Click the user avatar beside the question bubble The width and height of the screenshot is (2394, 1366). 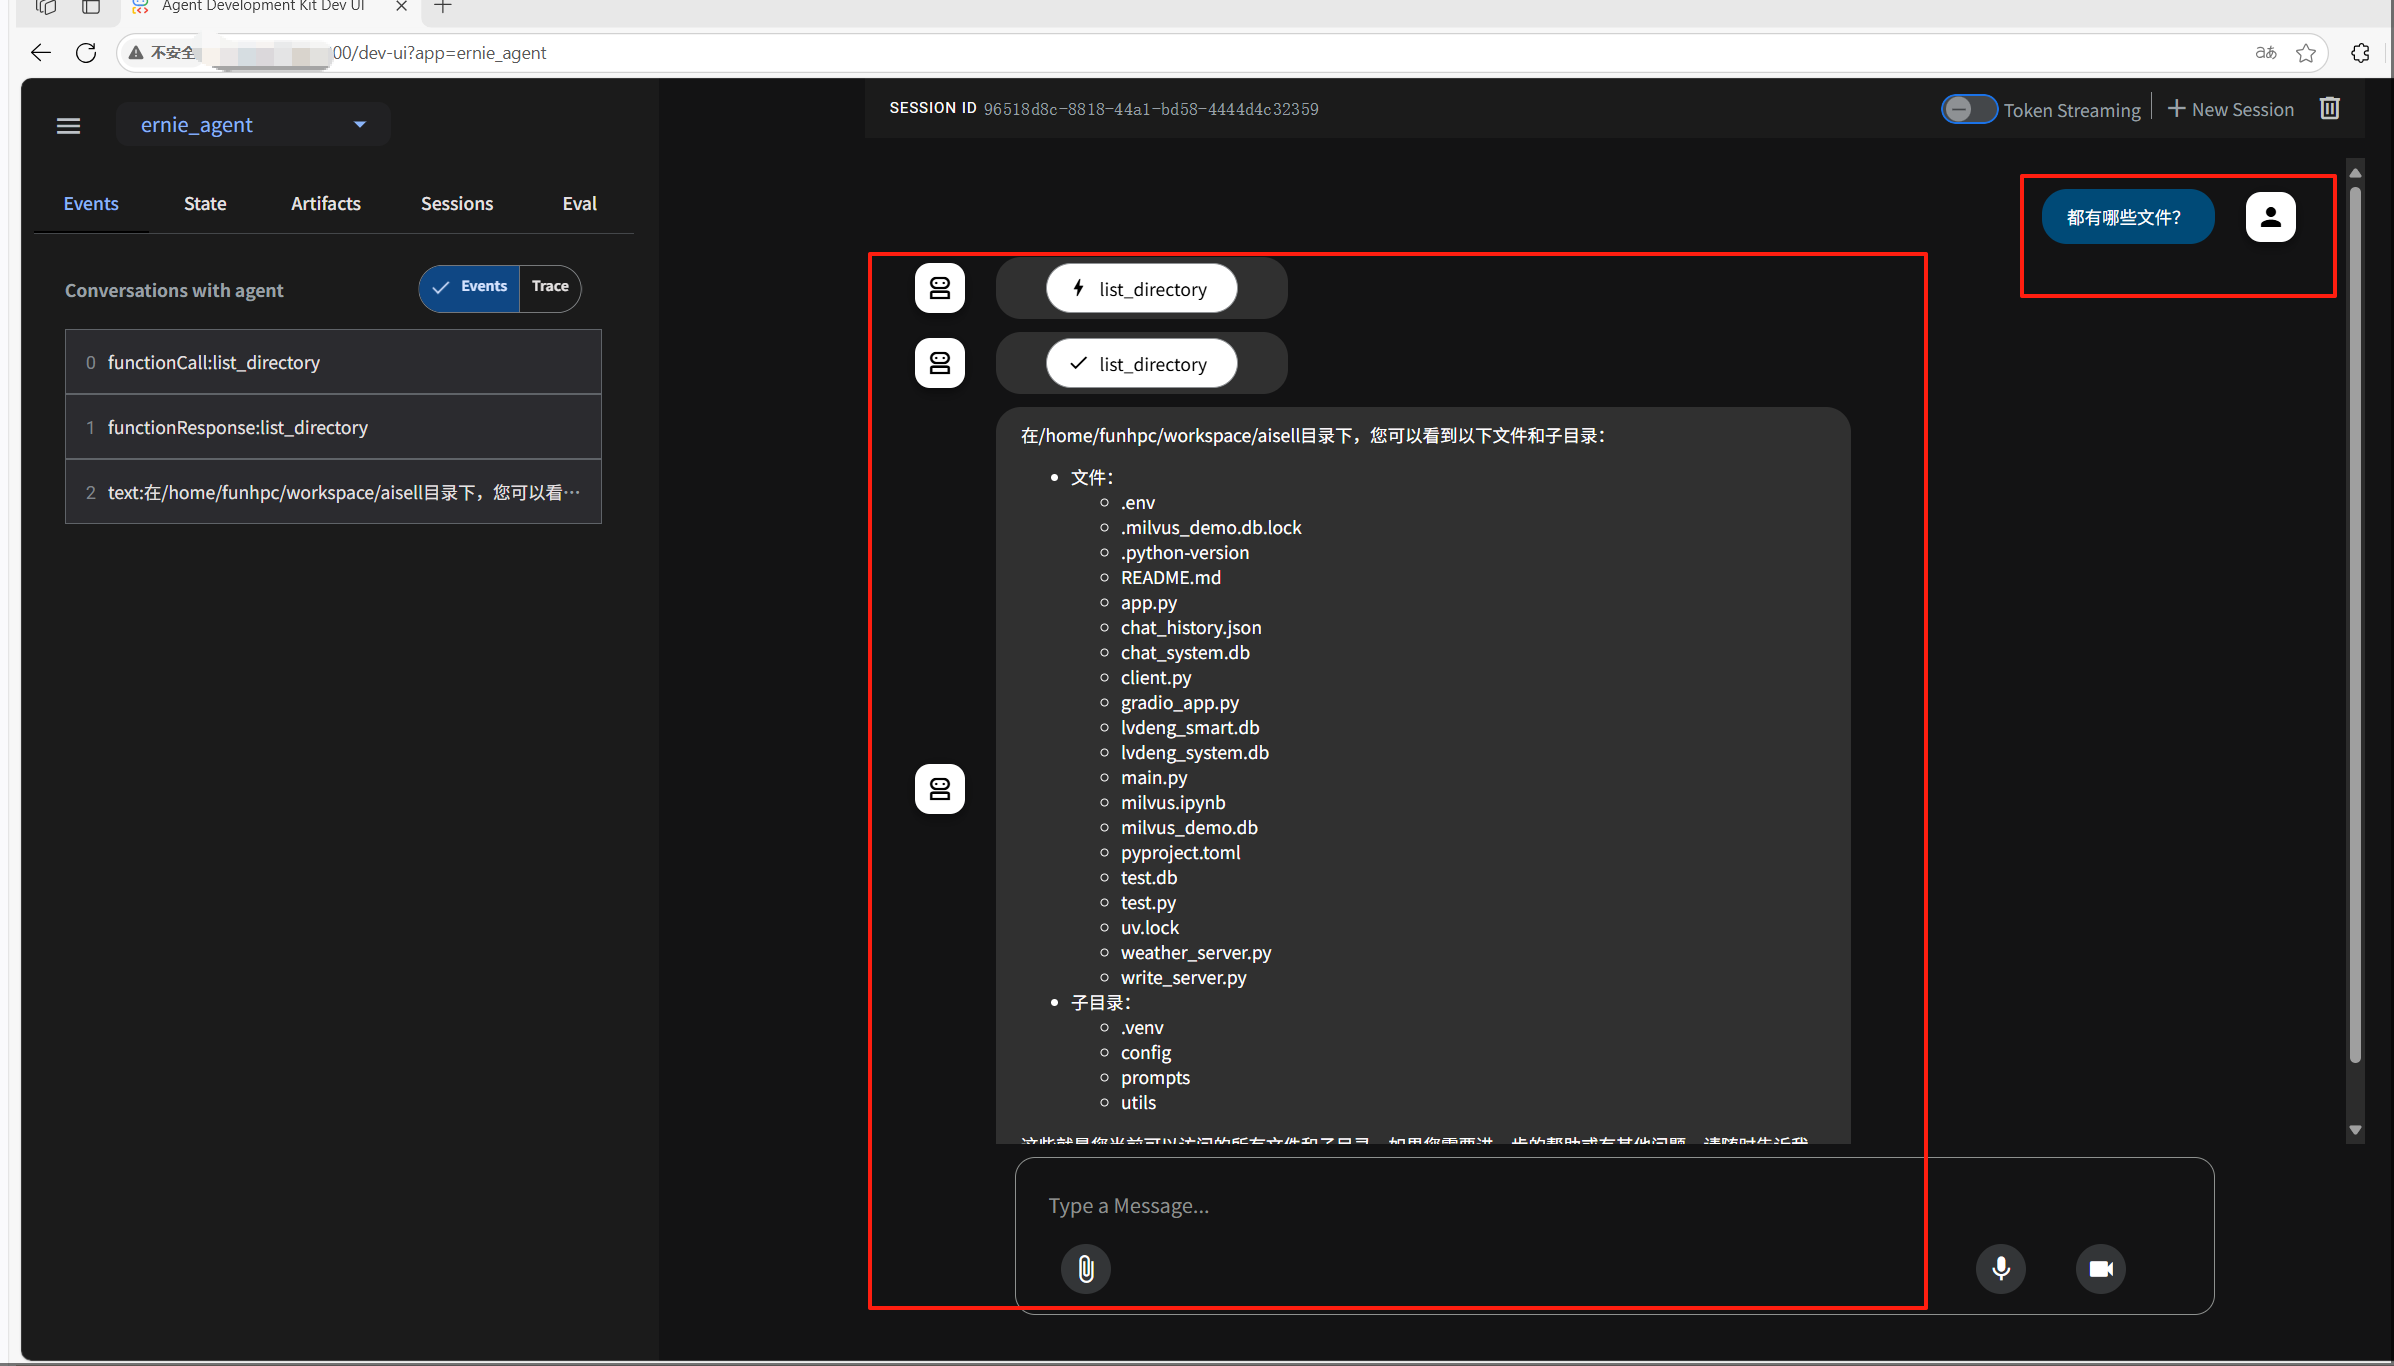point(2270,216)
